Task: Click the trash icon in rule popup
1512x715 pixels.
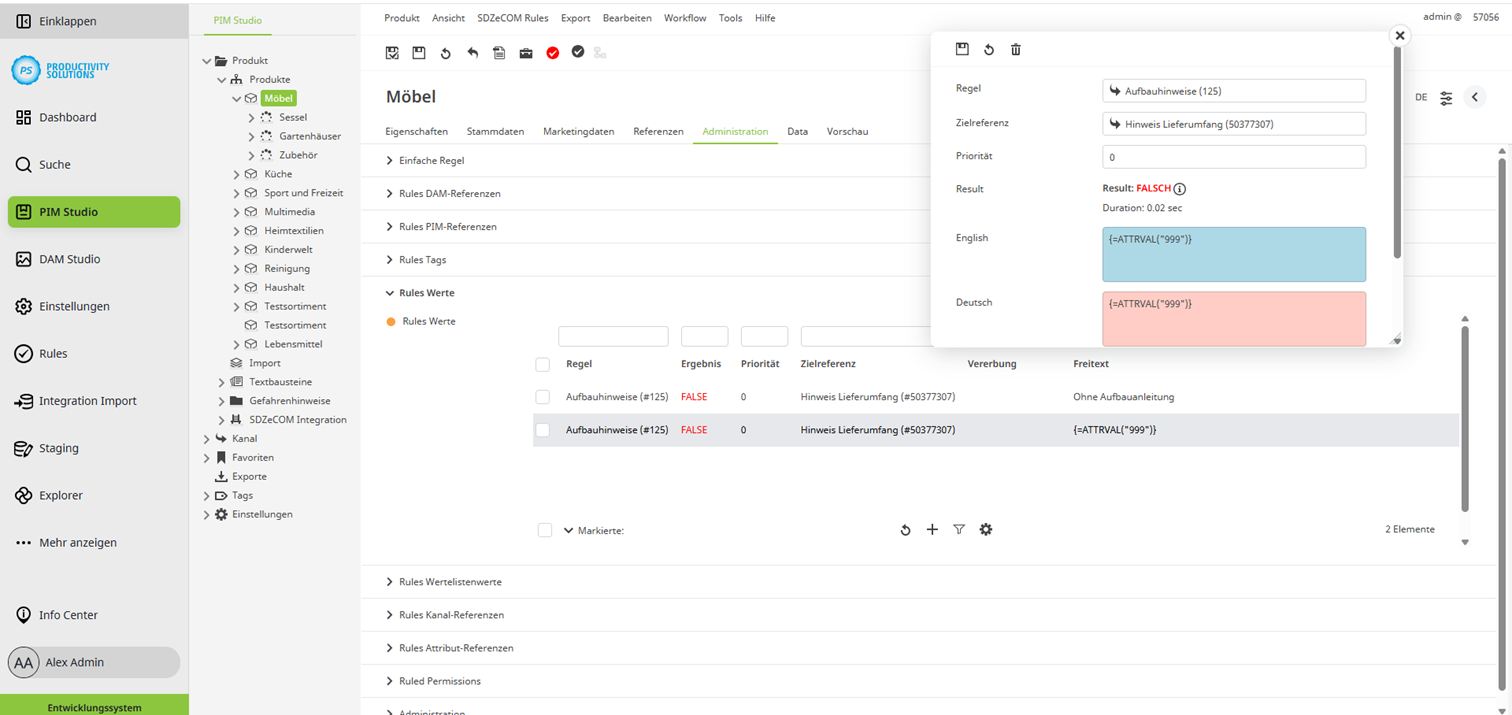Action: coord(1015,49)
